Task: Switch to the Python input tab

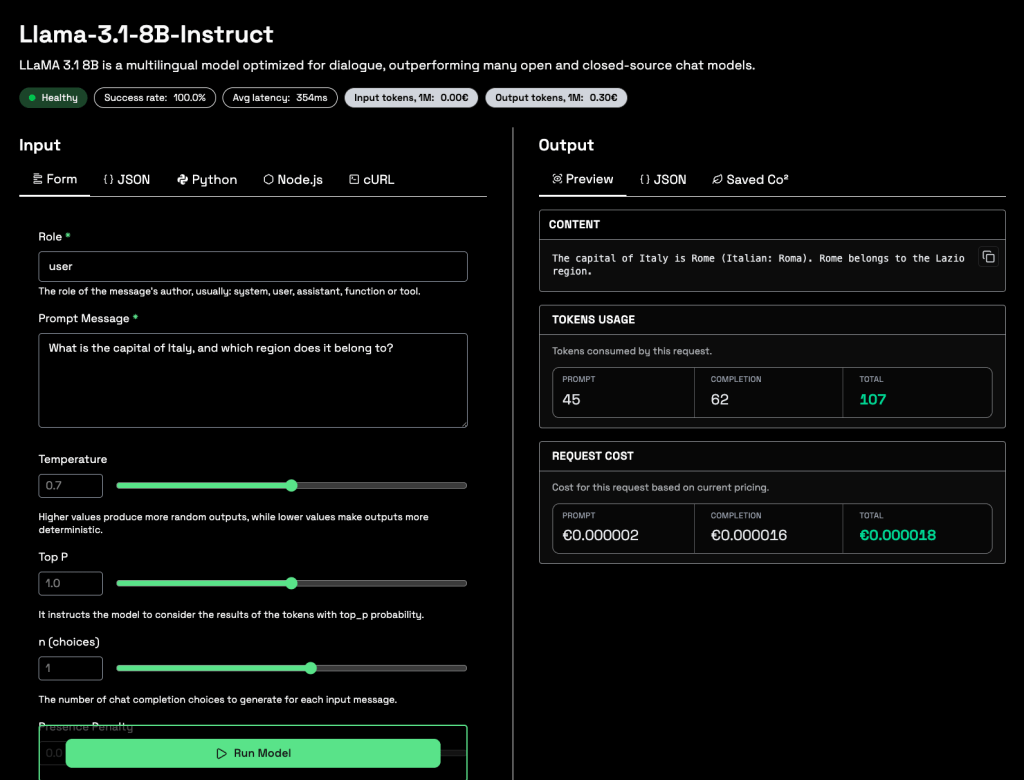Action: 207,180
